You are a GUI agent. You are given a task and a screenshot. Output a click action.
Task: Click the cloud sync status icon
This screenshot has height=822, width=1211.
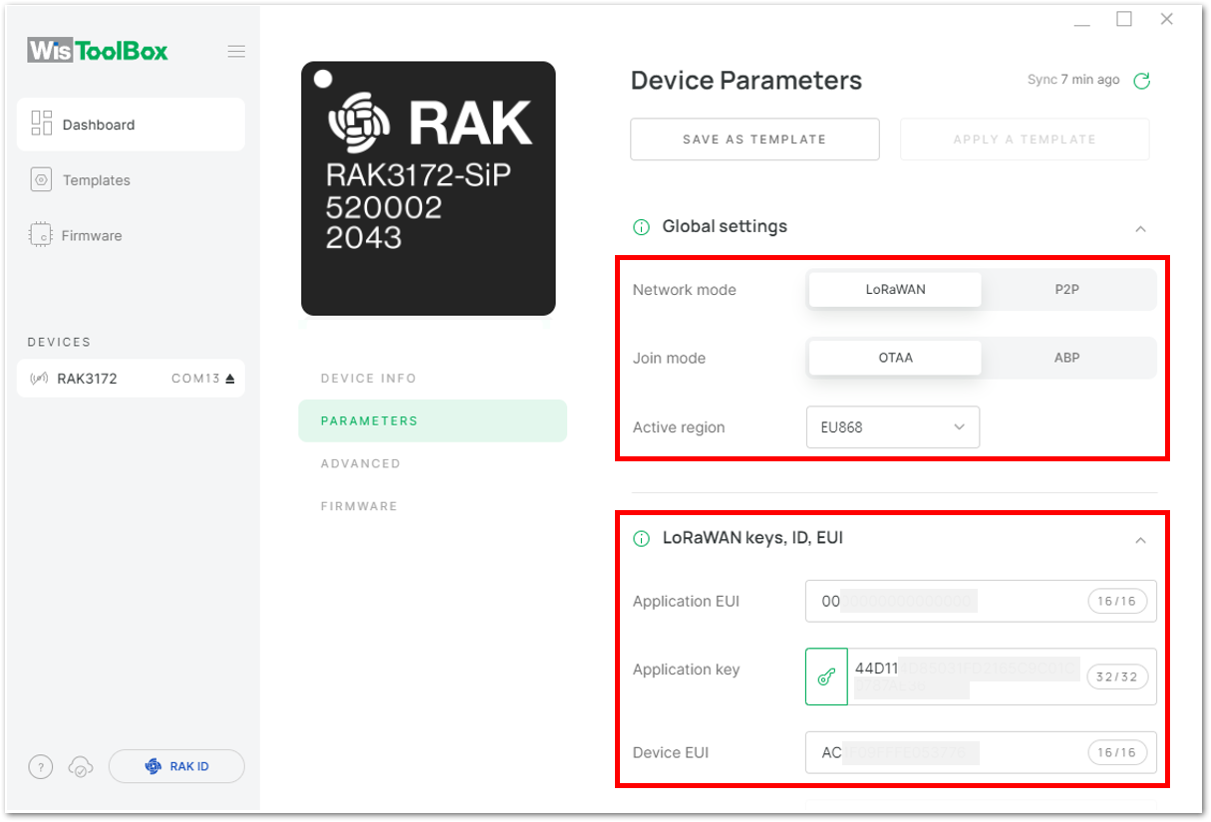pos(81,767)
